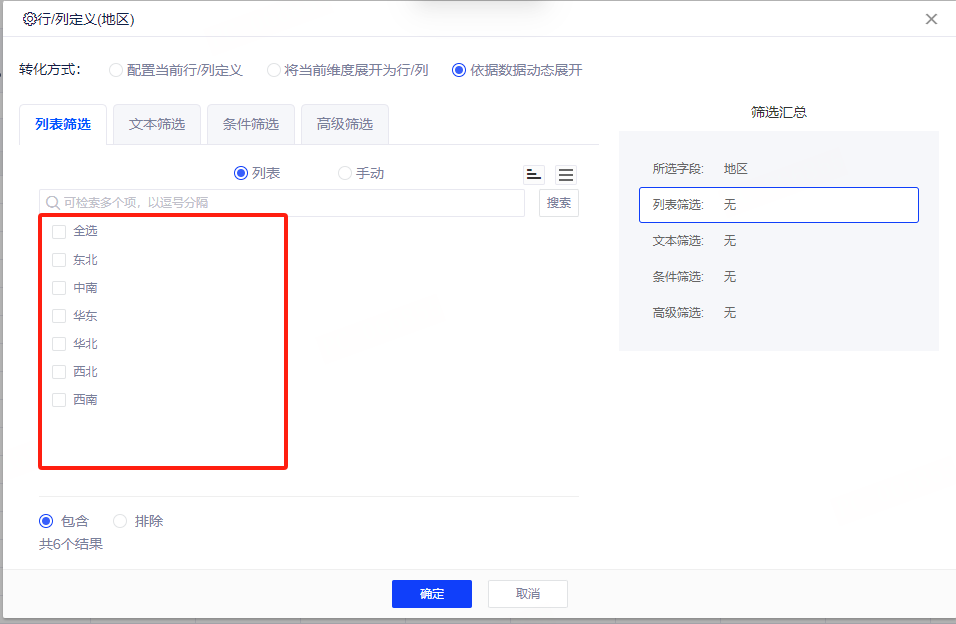Click the 列表筛选 row in 筛选汇总
Viewport: 956px width, 624px height.
[778, 205]
